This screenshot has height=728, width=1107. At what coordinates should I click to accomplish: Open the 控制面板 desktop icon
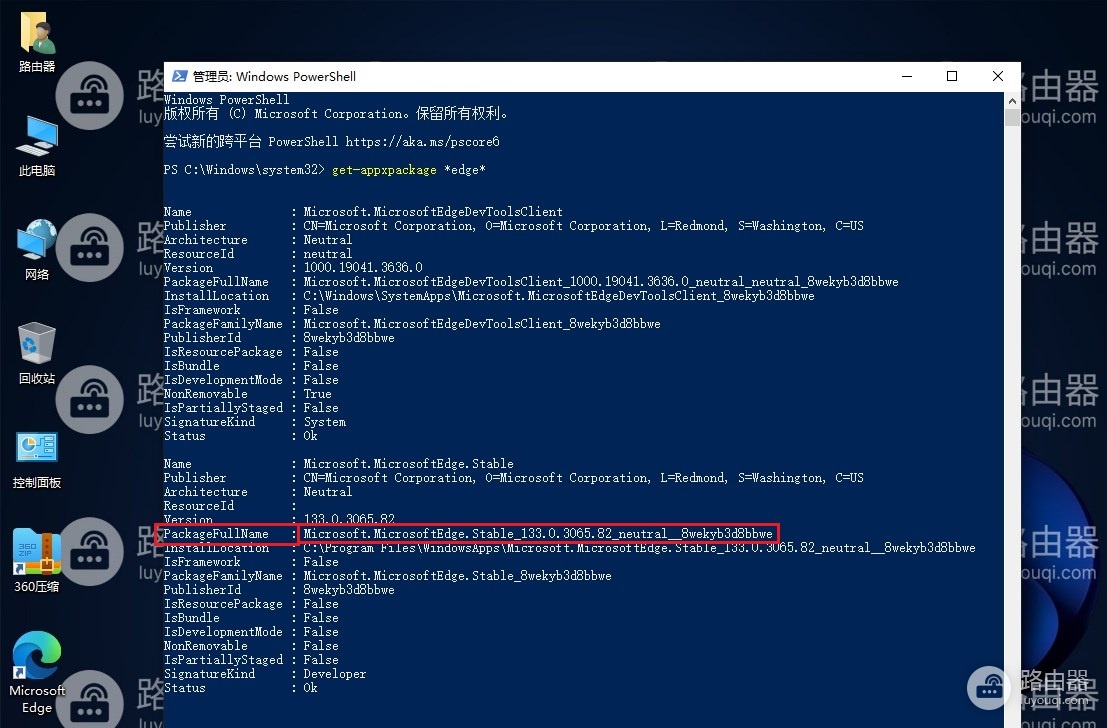coord(37,459)
